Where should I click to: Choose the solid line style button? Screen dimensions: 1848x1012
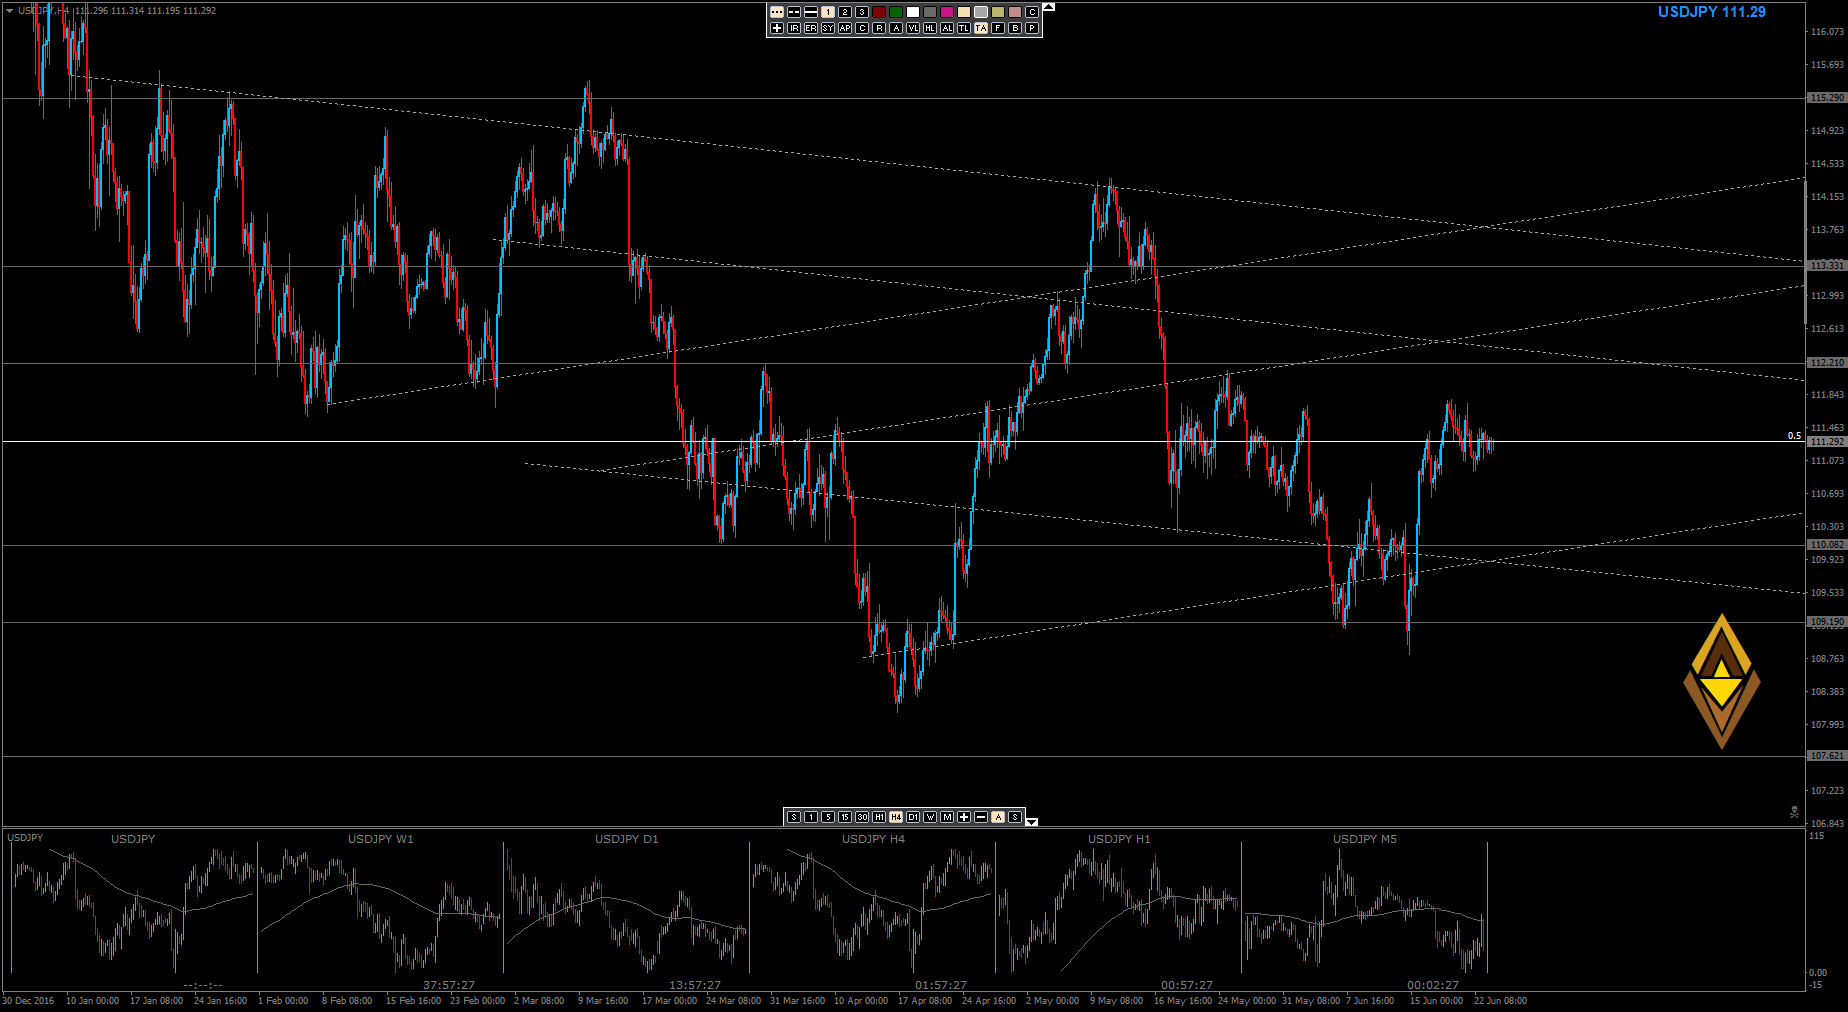click(811, 12)
